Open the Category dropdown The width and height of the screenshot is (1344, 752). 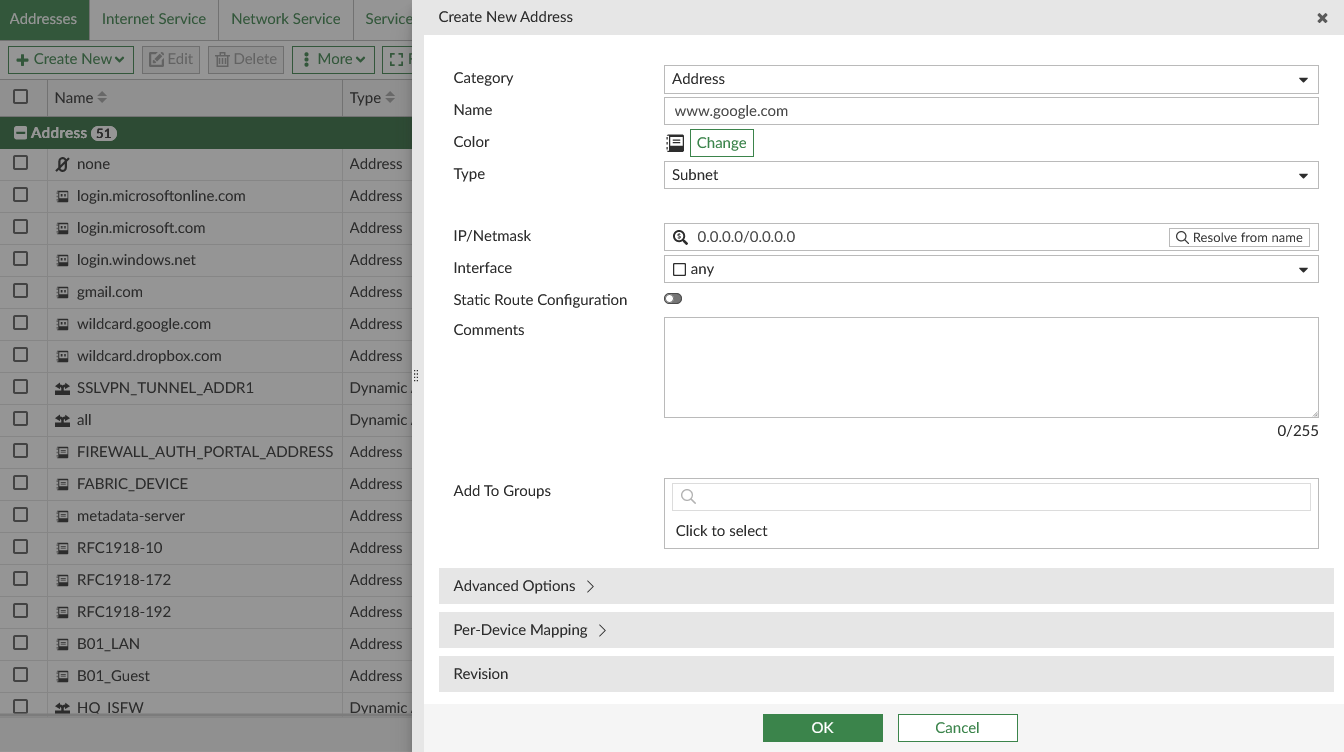click(990, 79)
